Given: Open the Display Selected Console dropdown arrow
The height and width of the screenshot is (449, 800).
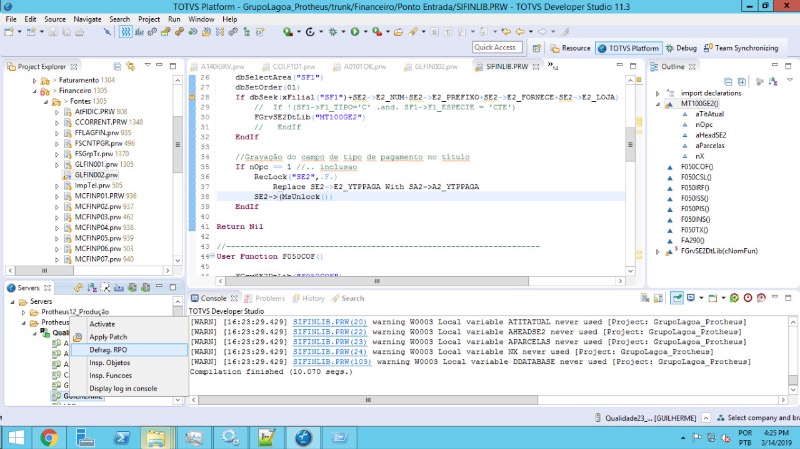Looking at the screenshot, I should [x=701, y=298].
